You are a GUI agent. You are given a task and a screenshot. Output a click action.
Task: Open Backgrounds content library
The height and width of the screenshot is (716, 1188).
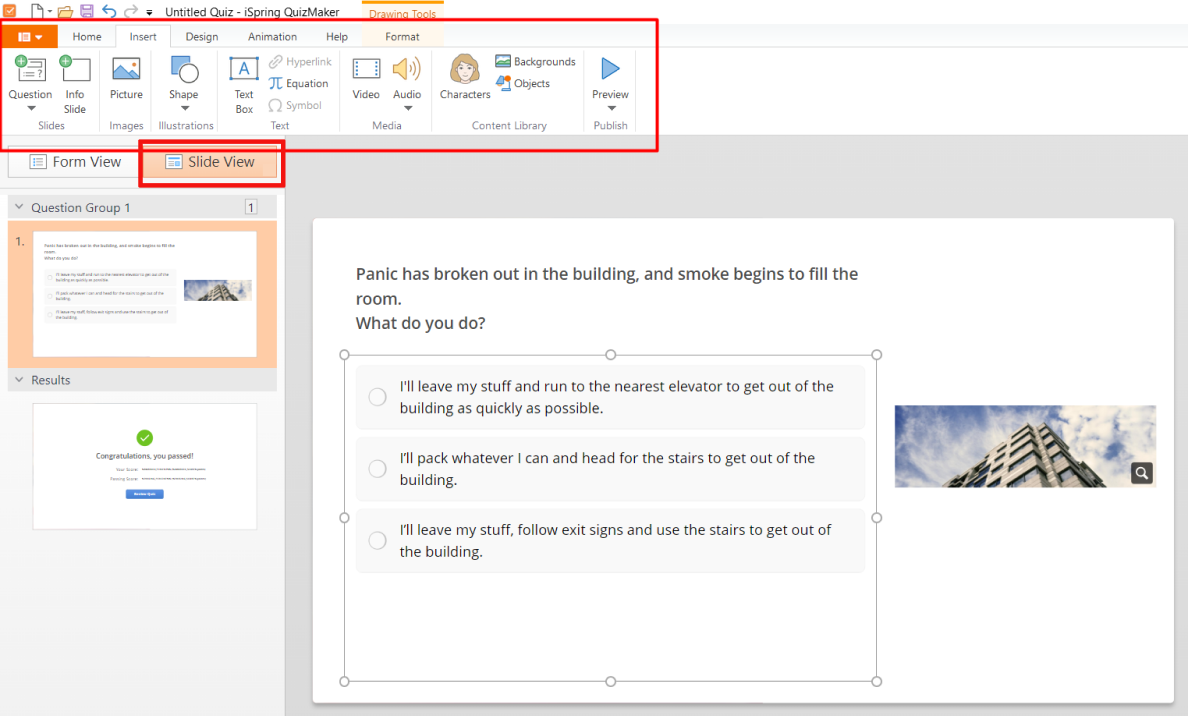pos(536,61)
